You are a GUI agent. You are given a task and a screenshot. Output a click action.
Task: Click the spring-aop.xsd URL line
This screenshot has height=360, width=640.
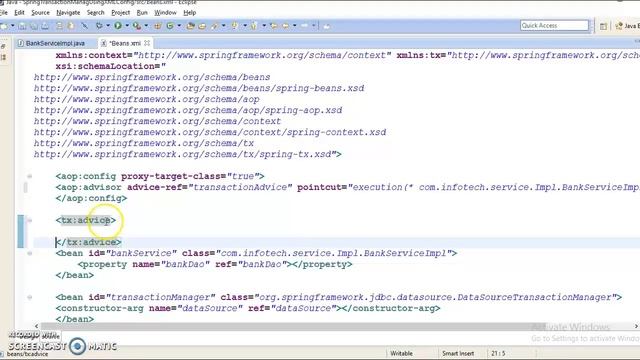(188, 110)
